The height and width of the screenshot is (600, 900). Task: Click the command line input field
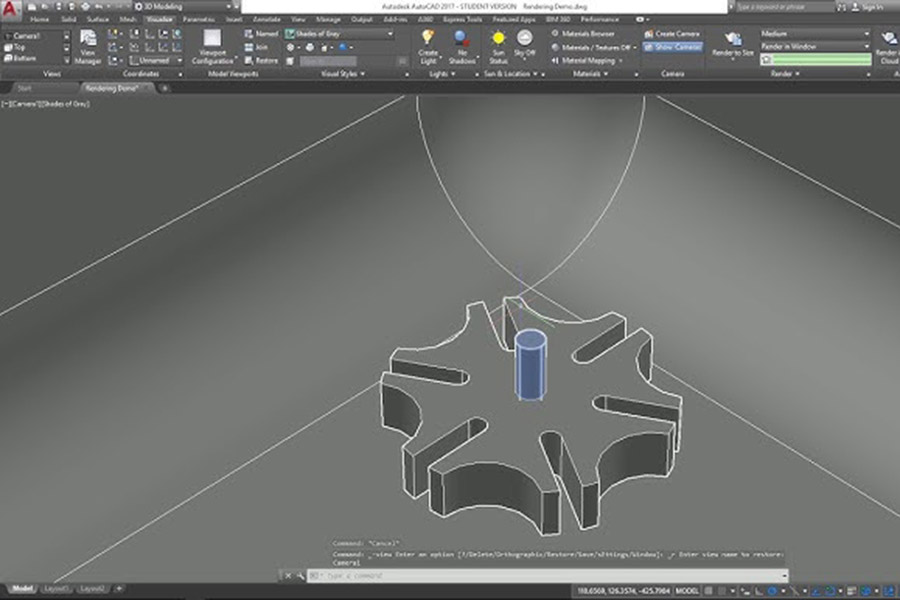pyautogui.click(x=547, y=575)
